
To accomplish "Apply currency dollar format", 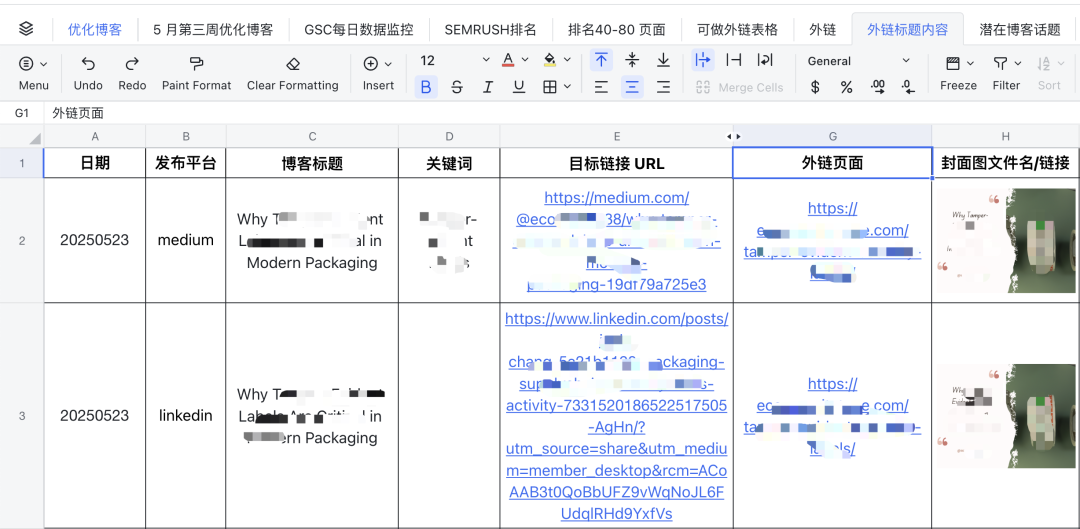I will (816, 87).
